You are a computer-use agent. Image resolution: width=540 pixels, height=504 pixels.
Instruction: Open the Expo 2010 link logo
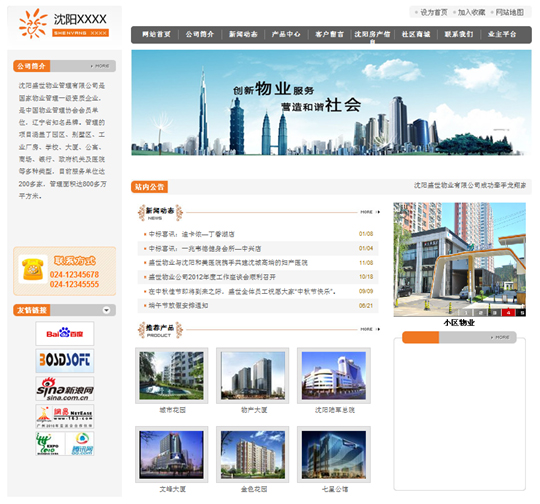50,444
